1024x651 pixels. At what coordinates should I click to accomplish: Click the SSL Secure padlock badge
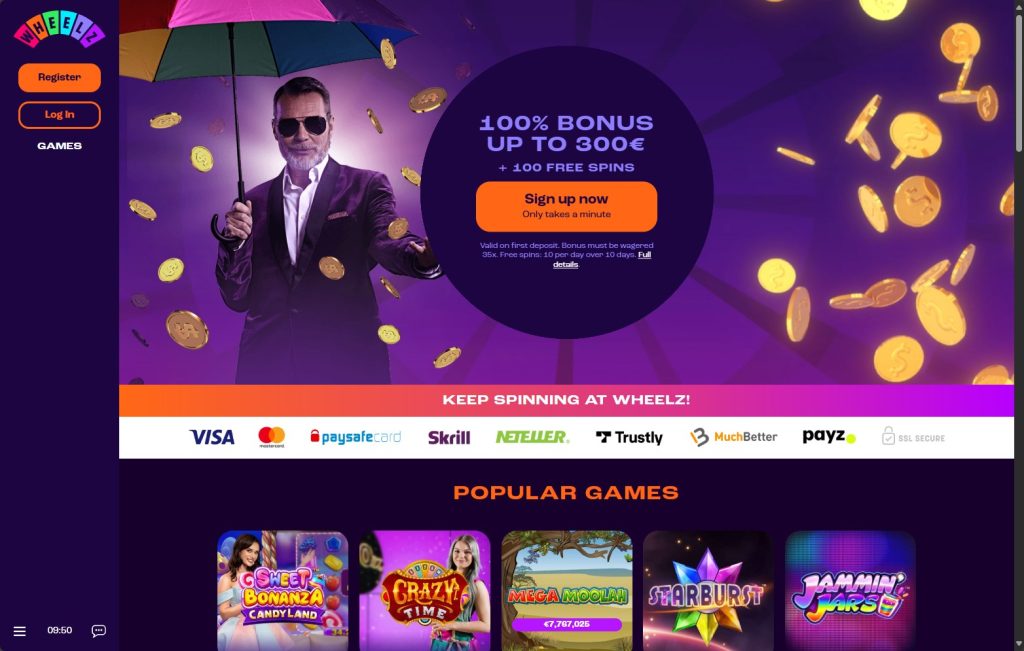click(x=913, y=436)
